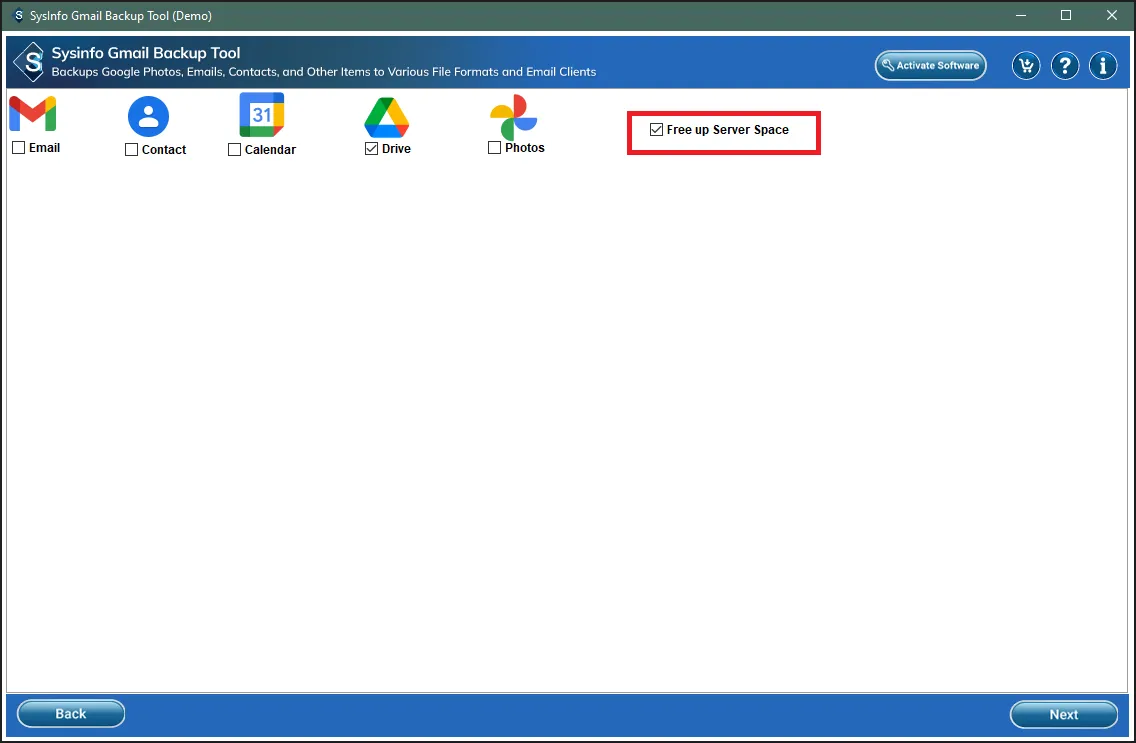Viewport: 1136px width, 743px height.
Task: Uncheck Free up Server Space option
Action: click(656, 130)
